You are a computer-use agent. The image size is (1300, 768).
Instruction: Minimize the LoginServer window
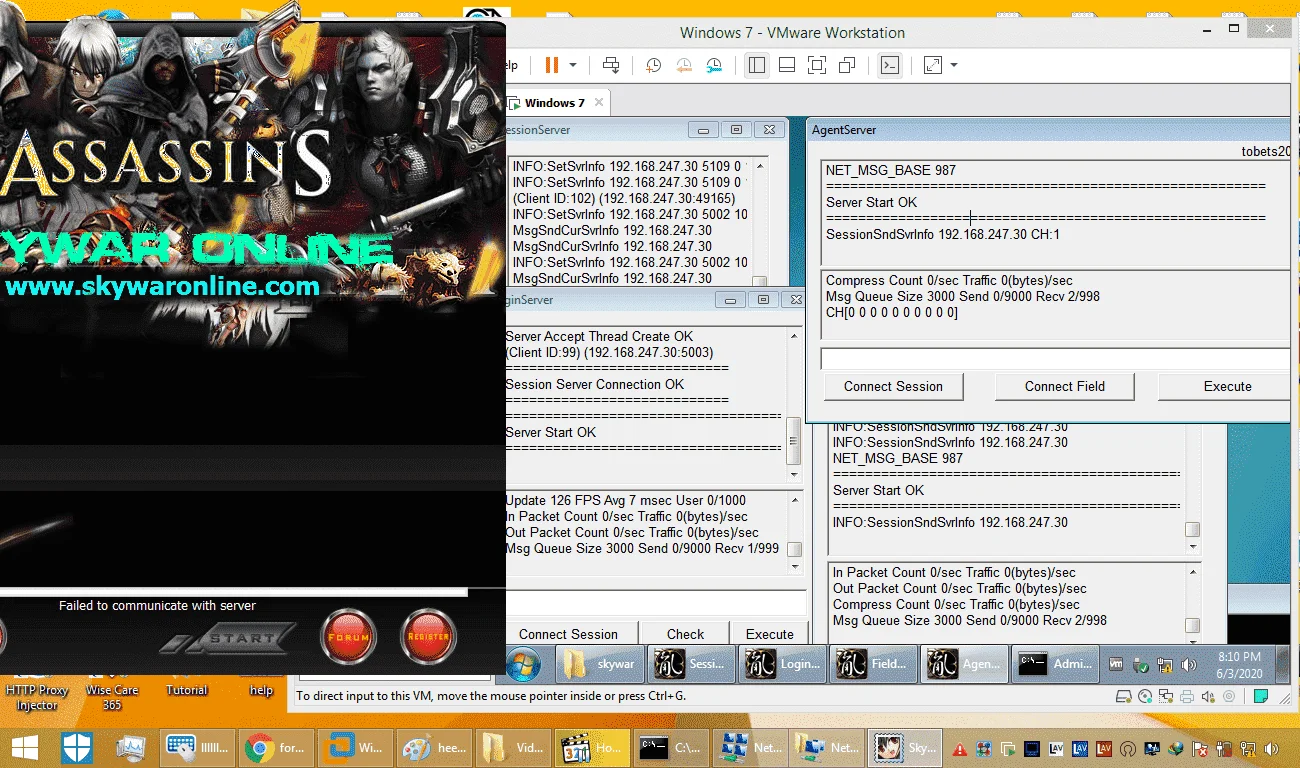click(731, 300)
